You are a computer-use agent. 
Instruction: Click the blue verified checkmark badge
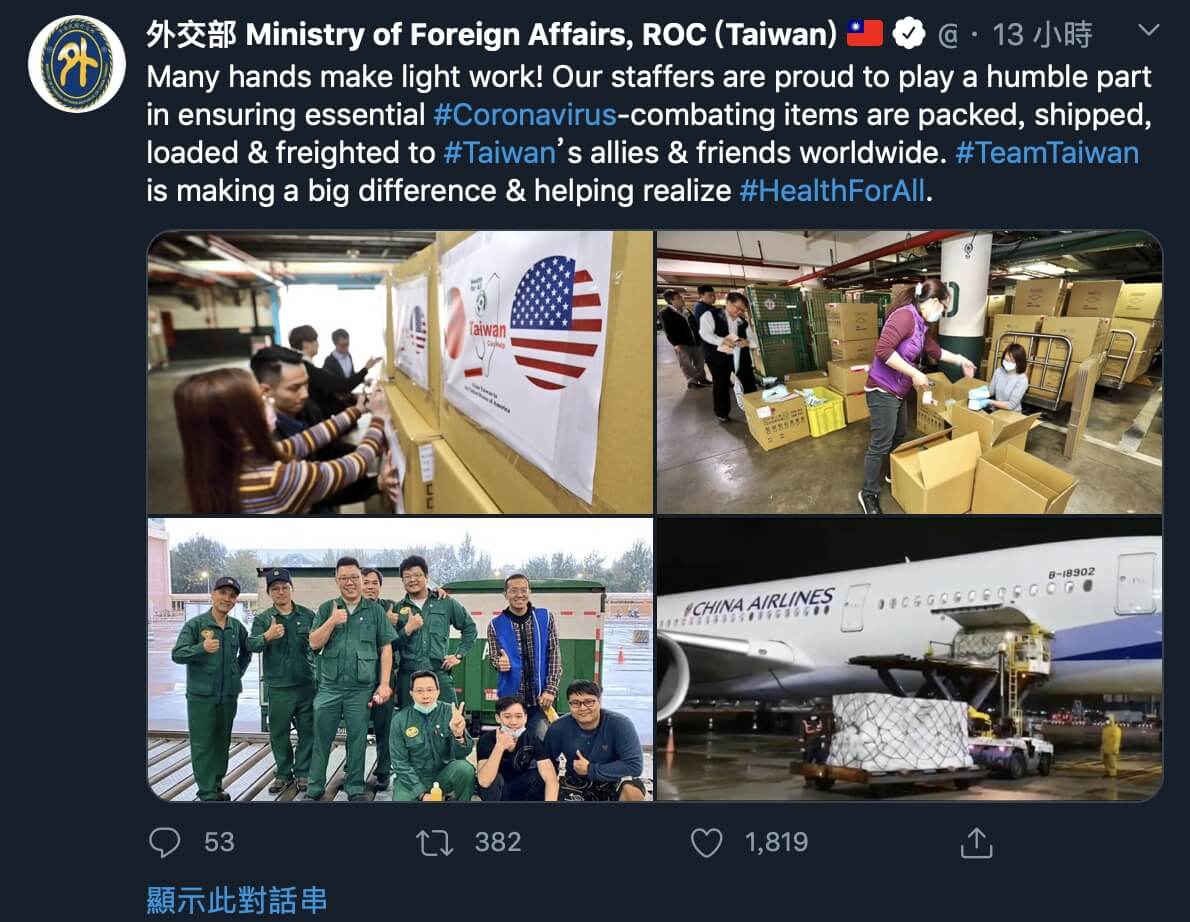(908, 34)
